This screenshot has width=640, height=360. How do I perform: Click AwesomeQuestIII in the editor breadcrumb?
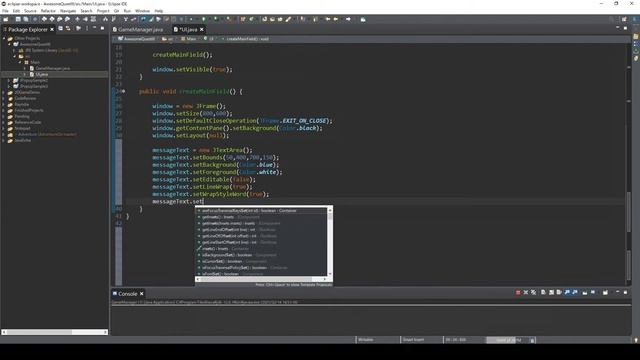click(x=139, y=39)
